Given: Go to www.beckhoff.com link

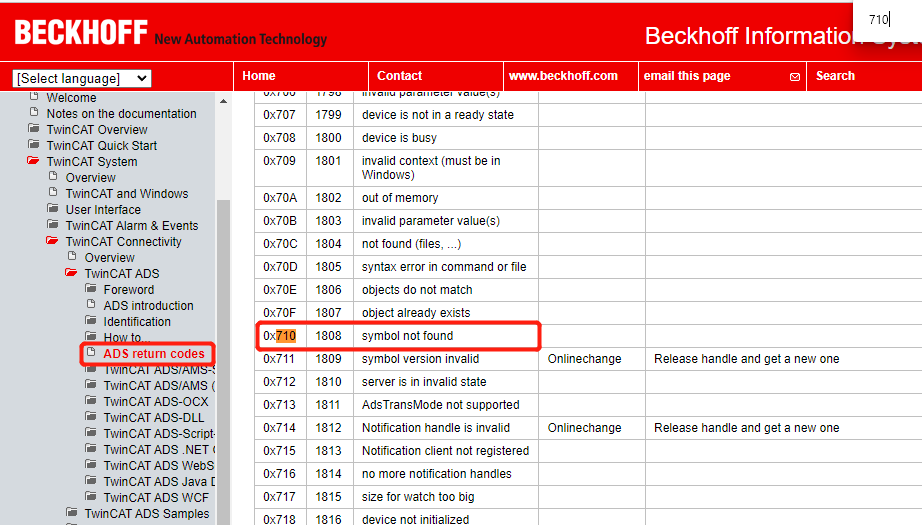Looking at the screenshot, I should pos(563,76).
